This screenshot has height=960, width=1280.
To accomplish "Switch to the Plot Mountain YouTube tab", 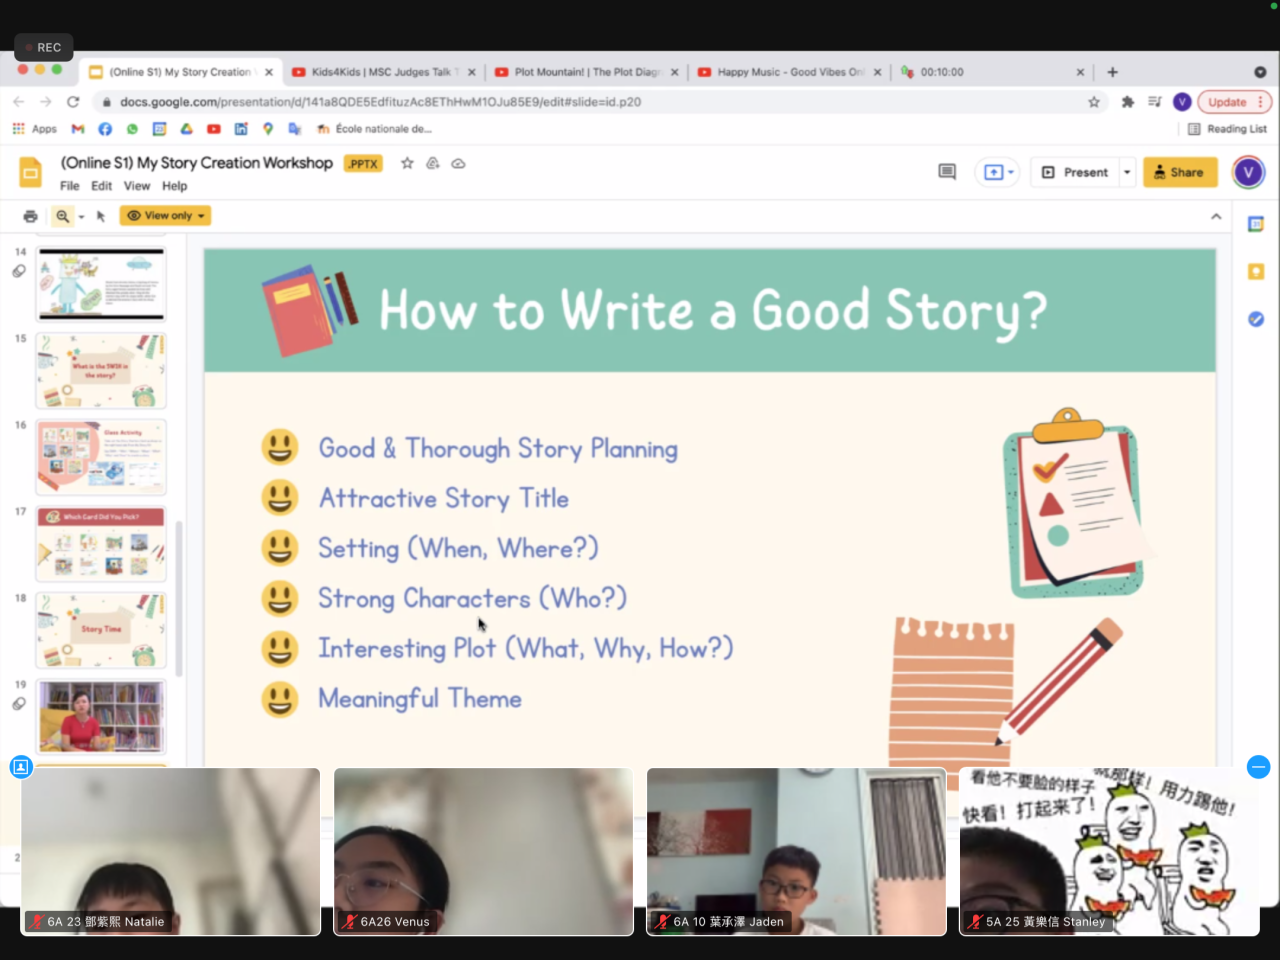I will 585,72.
